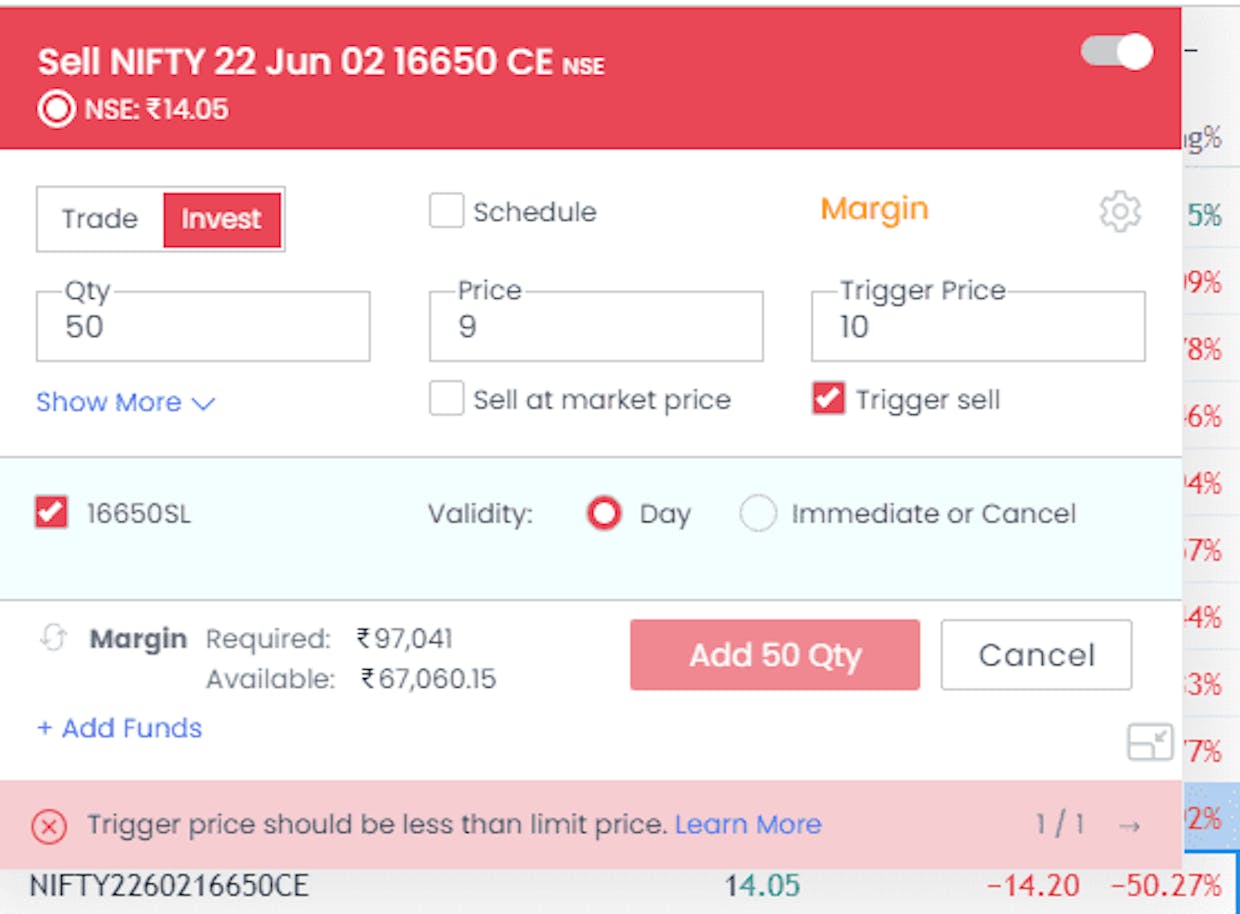
Task: Select the Invest tab
Action: (x=221, y=219)
